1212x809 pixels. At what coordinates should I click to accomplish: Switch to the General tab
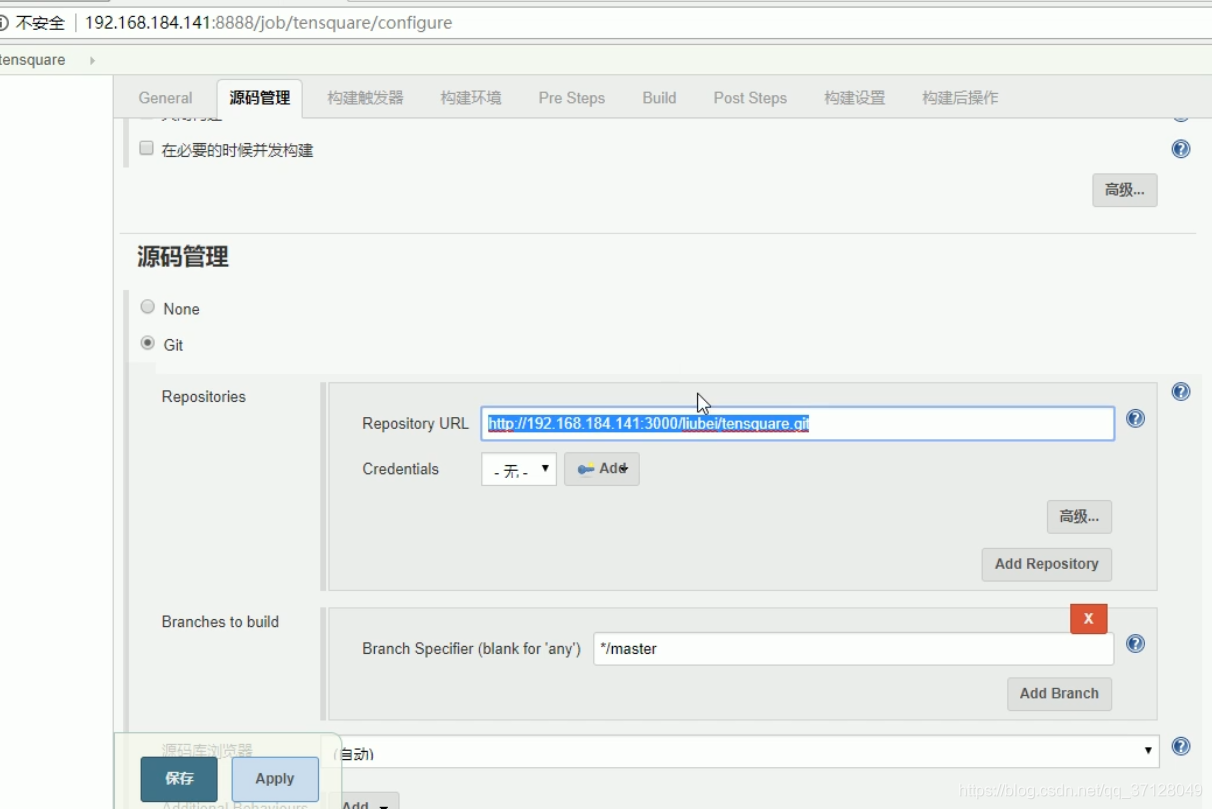(165, 98)
